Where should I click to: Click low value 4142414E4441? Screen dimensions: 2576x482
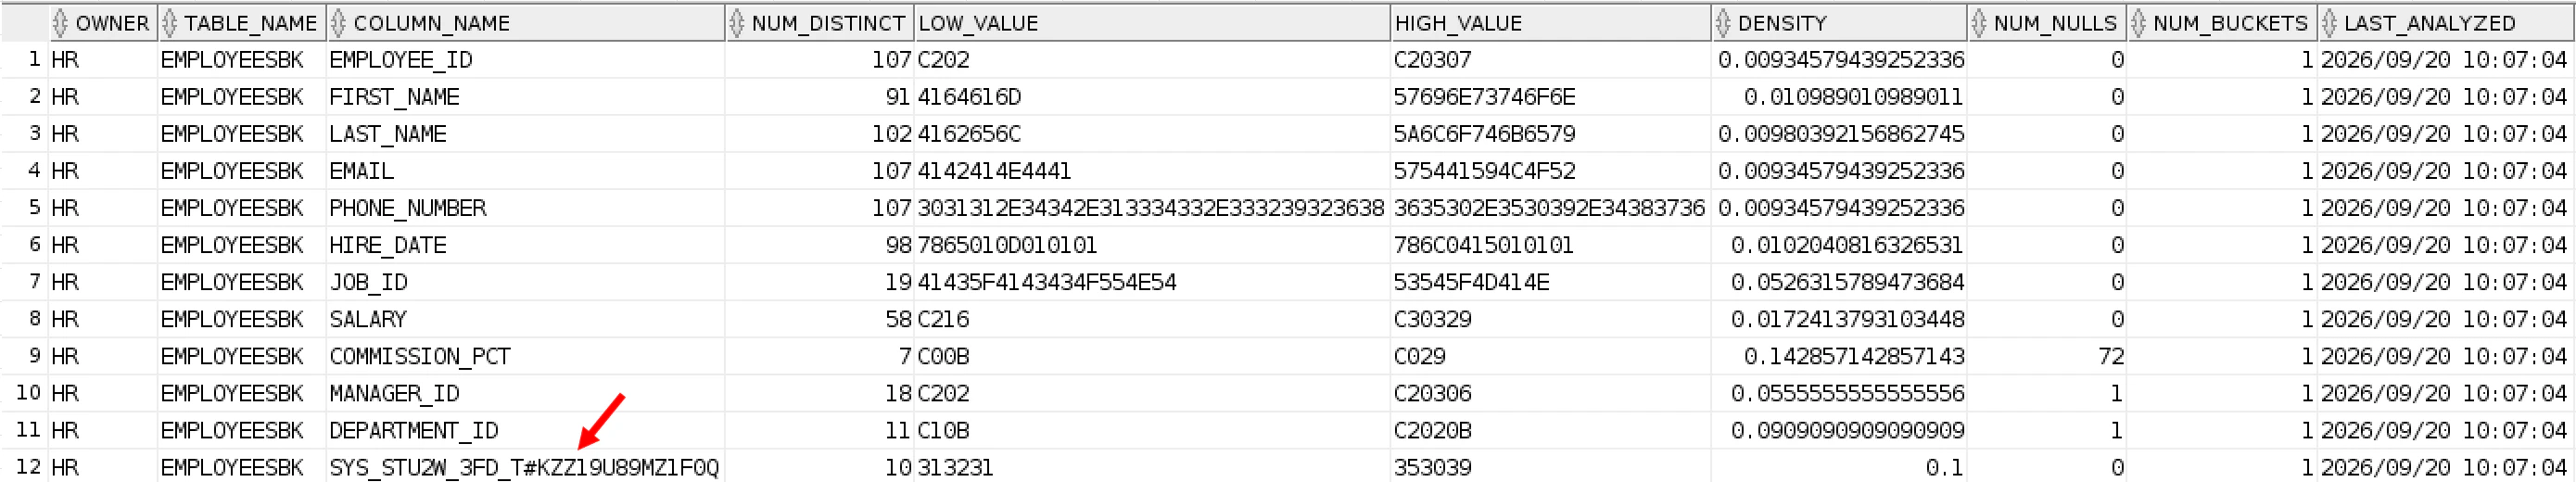994,171
